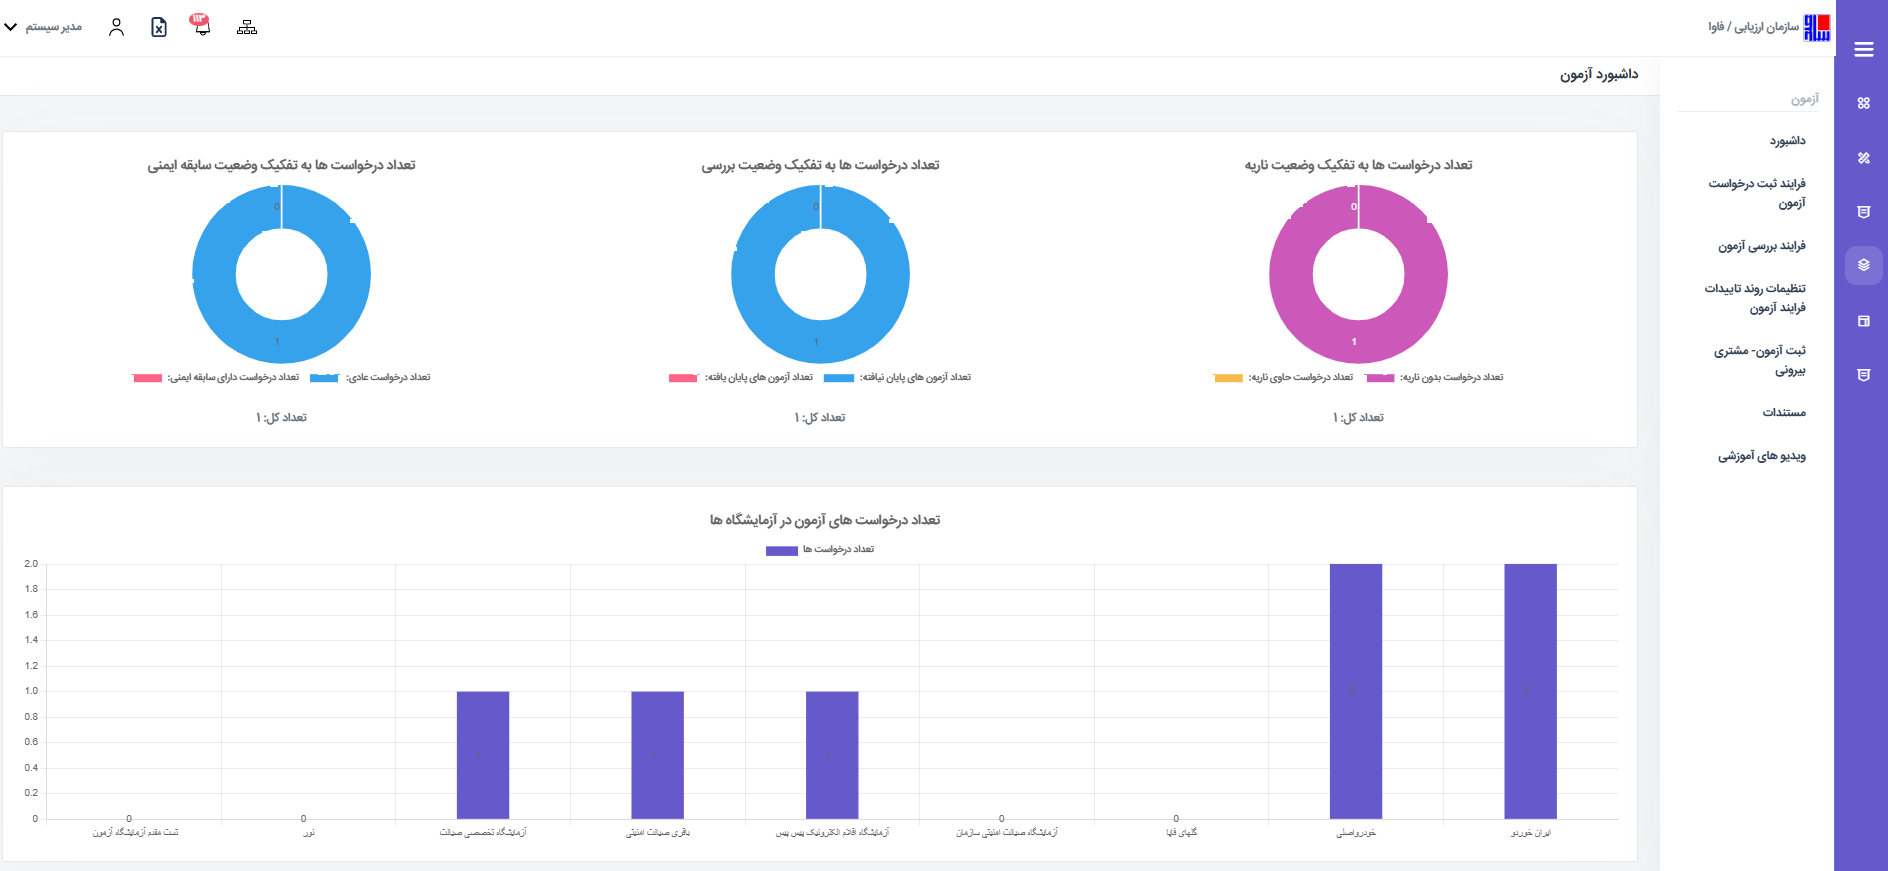Click the badge icon just above the layers icon

(x=1863, y=212)
